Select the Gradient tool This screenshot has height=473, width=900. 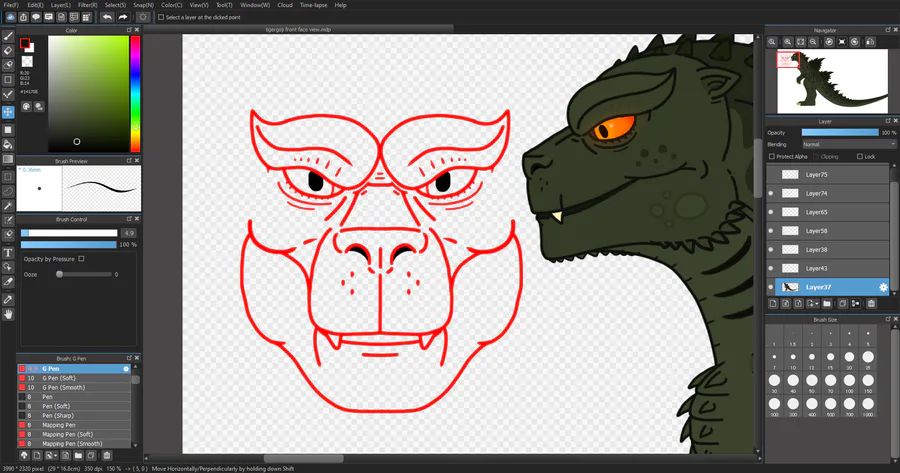8,159
